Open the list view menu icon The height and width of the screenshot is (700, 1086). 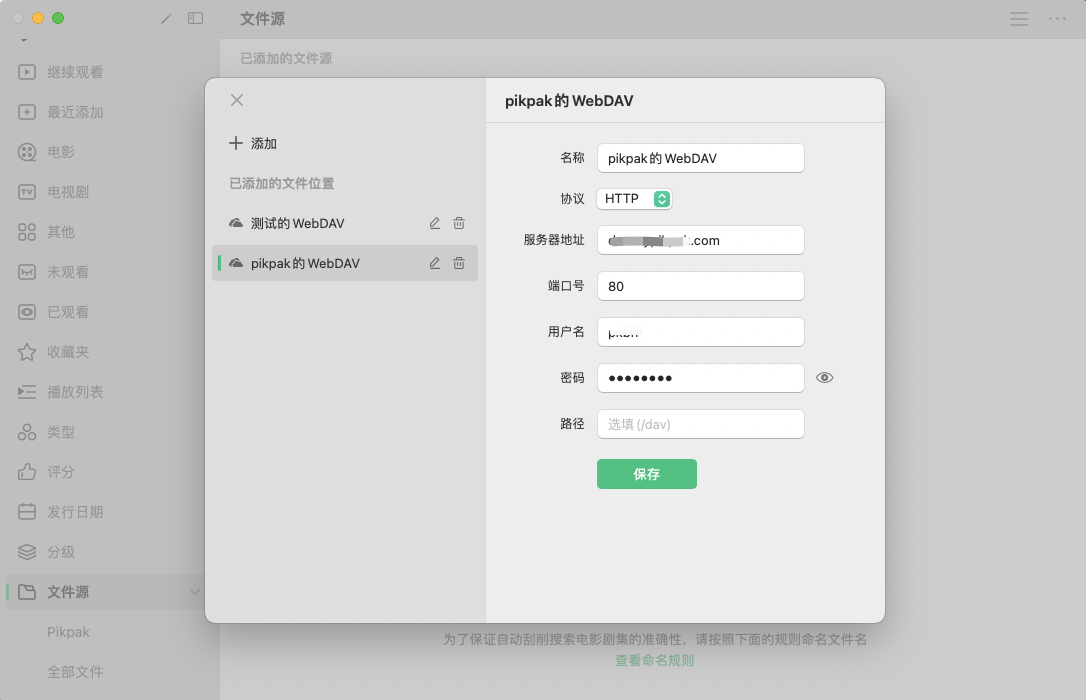click(1019, 19)
